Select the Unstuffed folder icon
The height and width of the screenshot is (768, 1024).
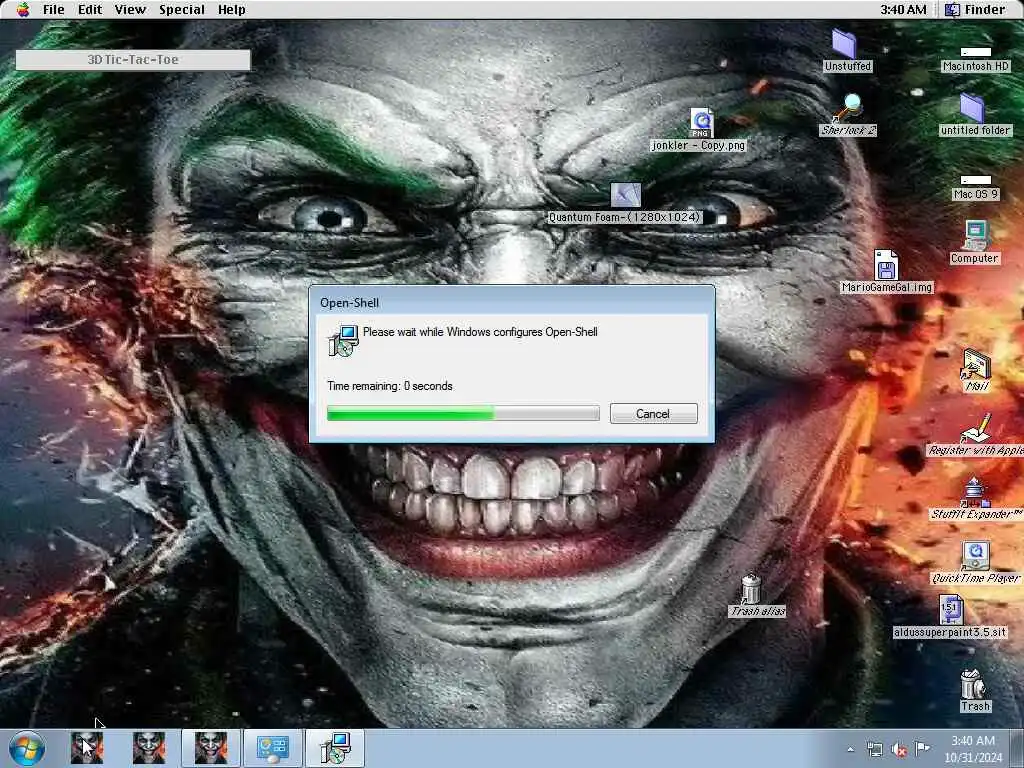point(845,43)
